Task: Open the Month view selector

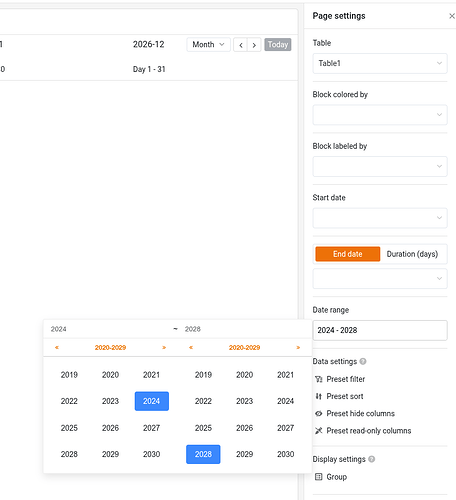Action: 208,45
